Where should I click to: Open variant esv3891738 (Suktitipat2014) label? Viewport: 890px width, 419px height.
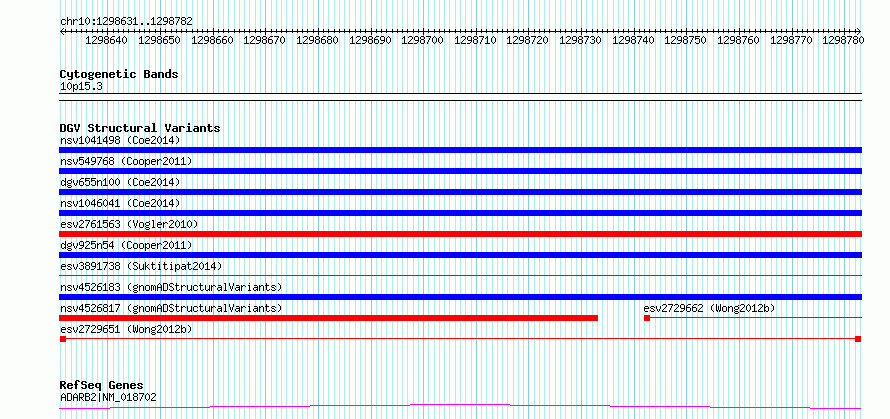[141, 266]
